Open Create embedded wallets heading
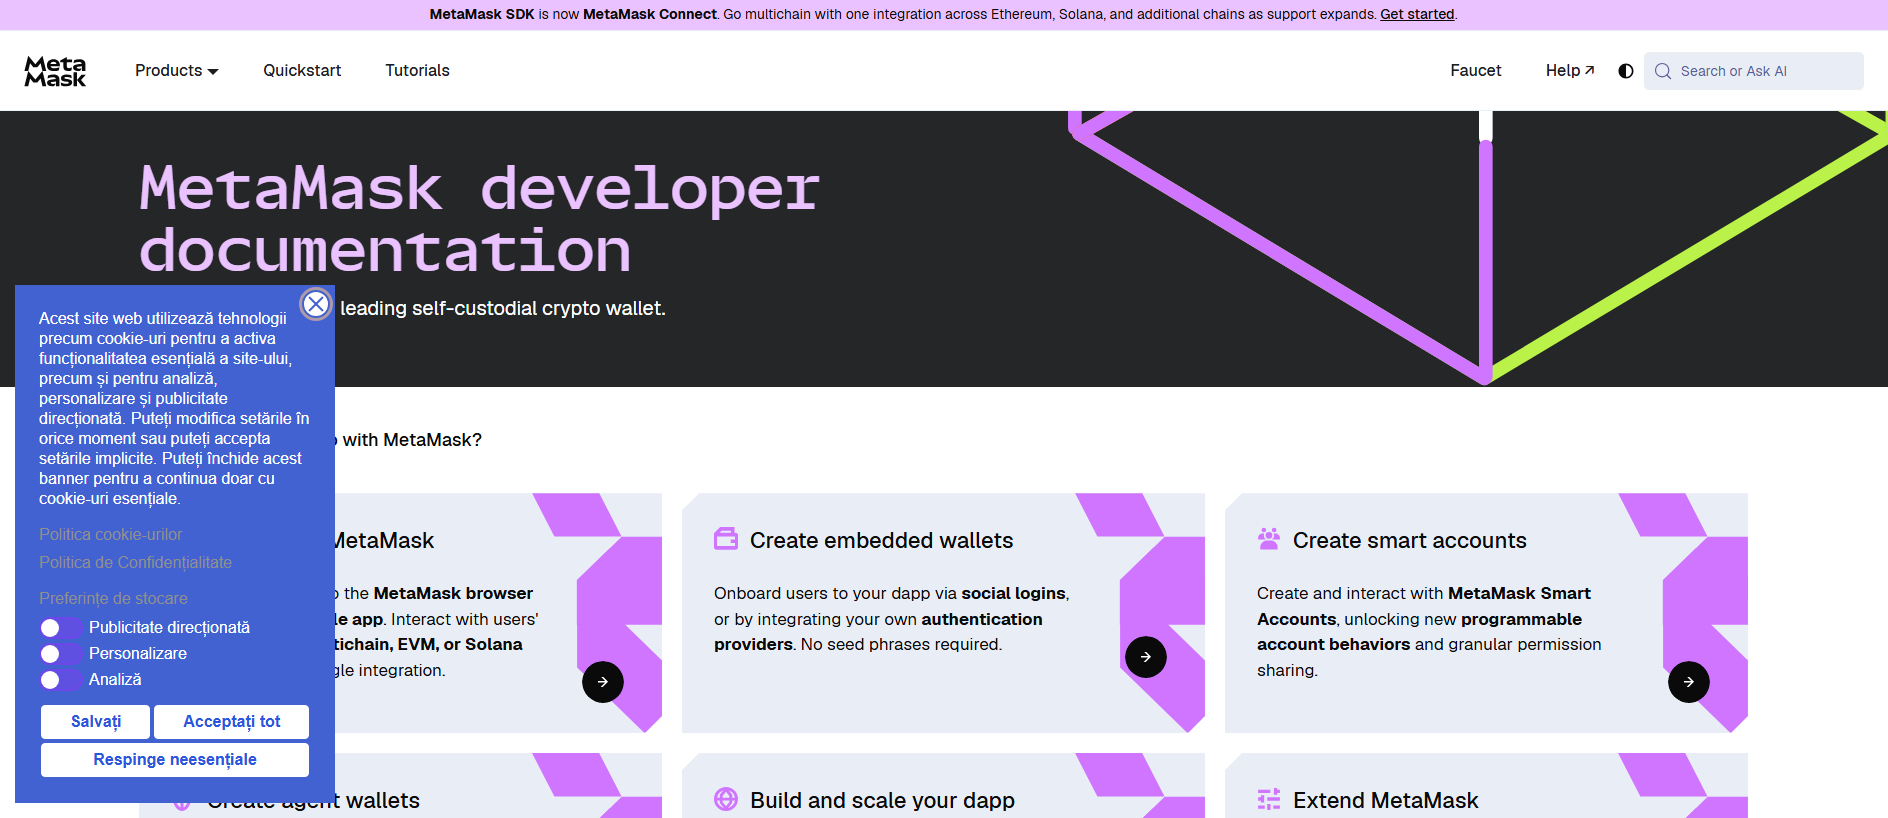 pos(881,540)
